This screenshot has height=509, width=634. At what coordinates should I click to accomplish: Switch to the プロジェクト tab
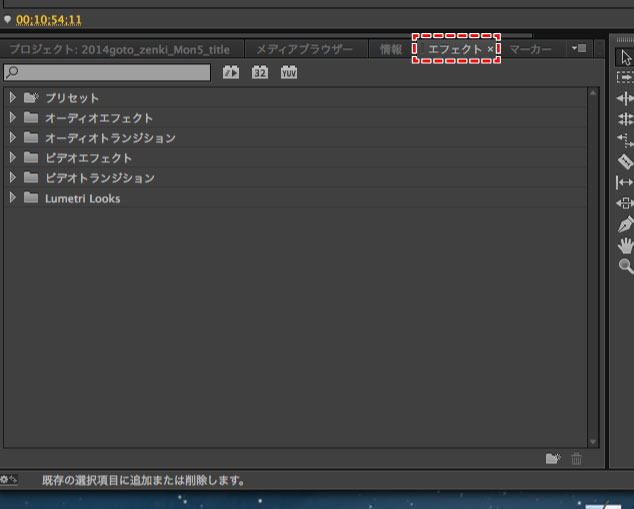pyautogui.click(x=120, y=49)
